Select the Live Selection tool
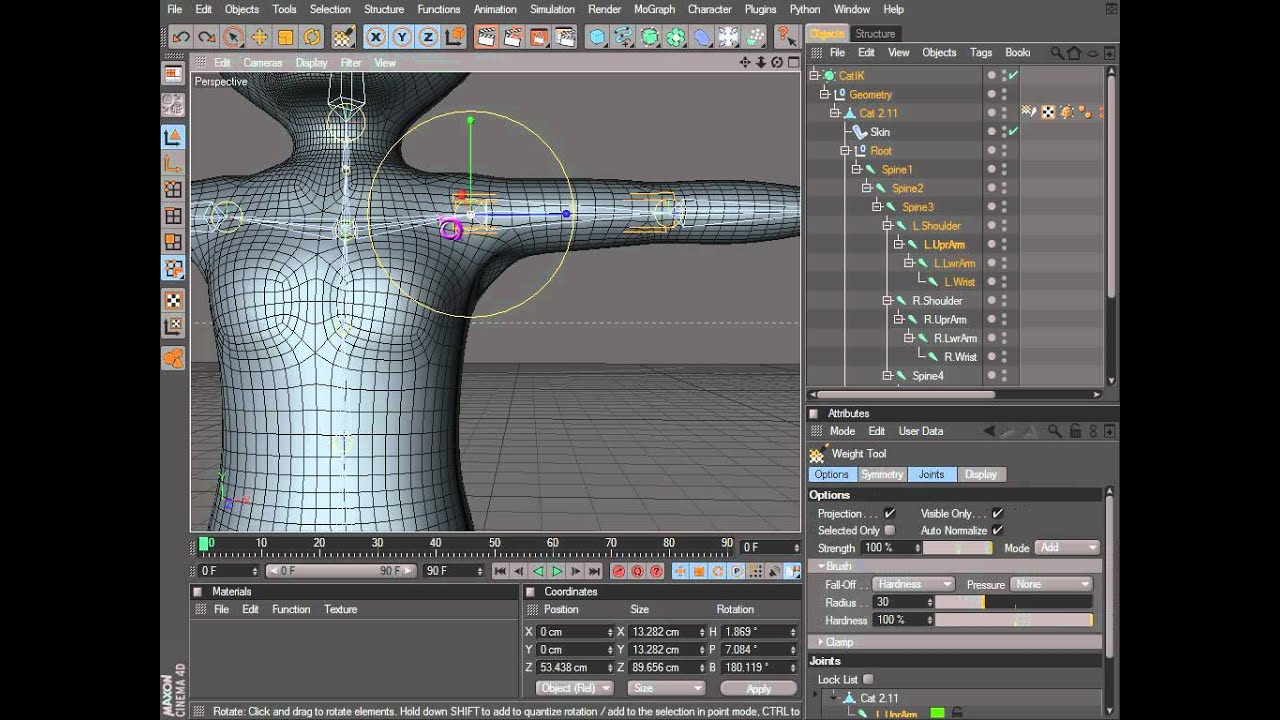The width and height of the screenshot is (1280, 720). click(x=233, y=37)
